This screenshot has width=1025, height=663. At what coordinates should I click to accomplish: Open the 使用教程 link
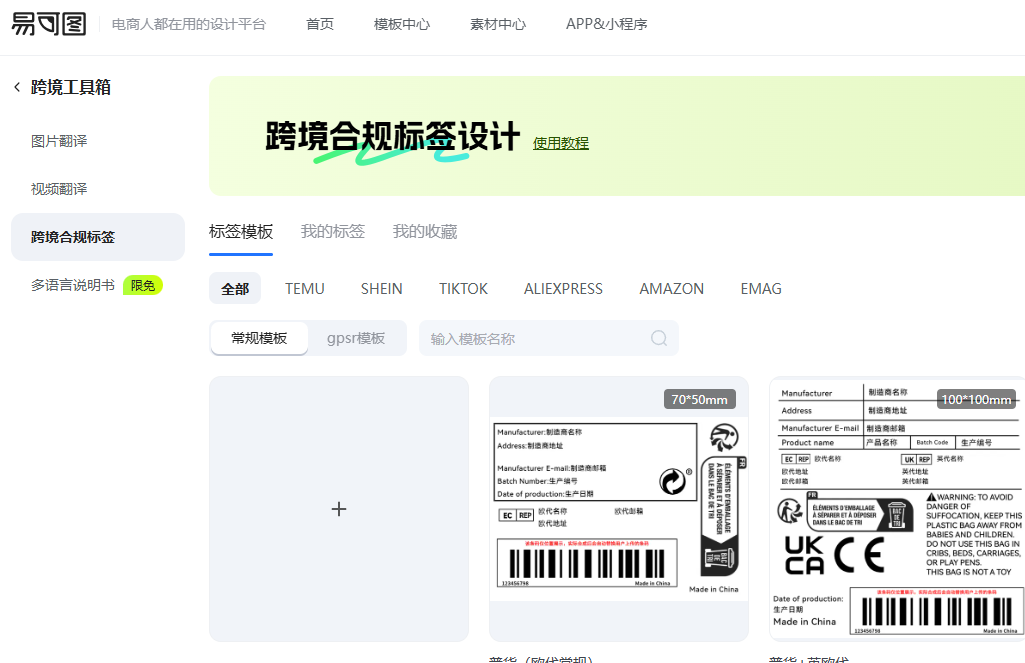point(561,143)
